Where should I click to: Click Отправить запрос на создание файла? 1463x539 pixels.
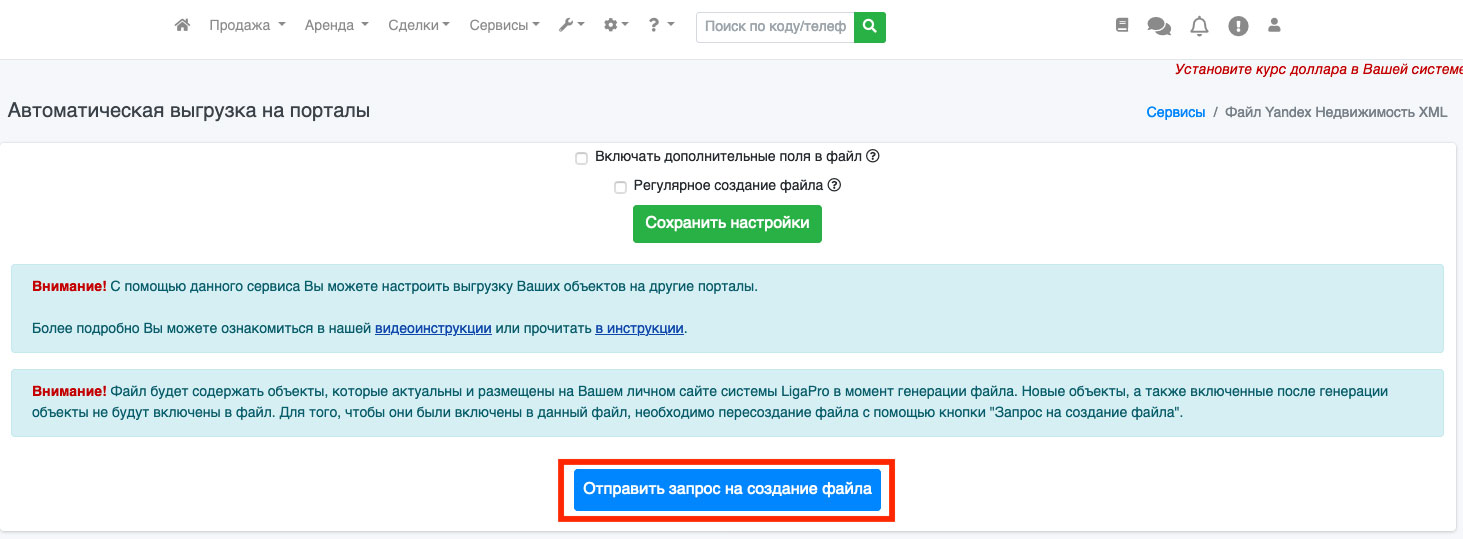click(x=727, y=490)
